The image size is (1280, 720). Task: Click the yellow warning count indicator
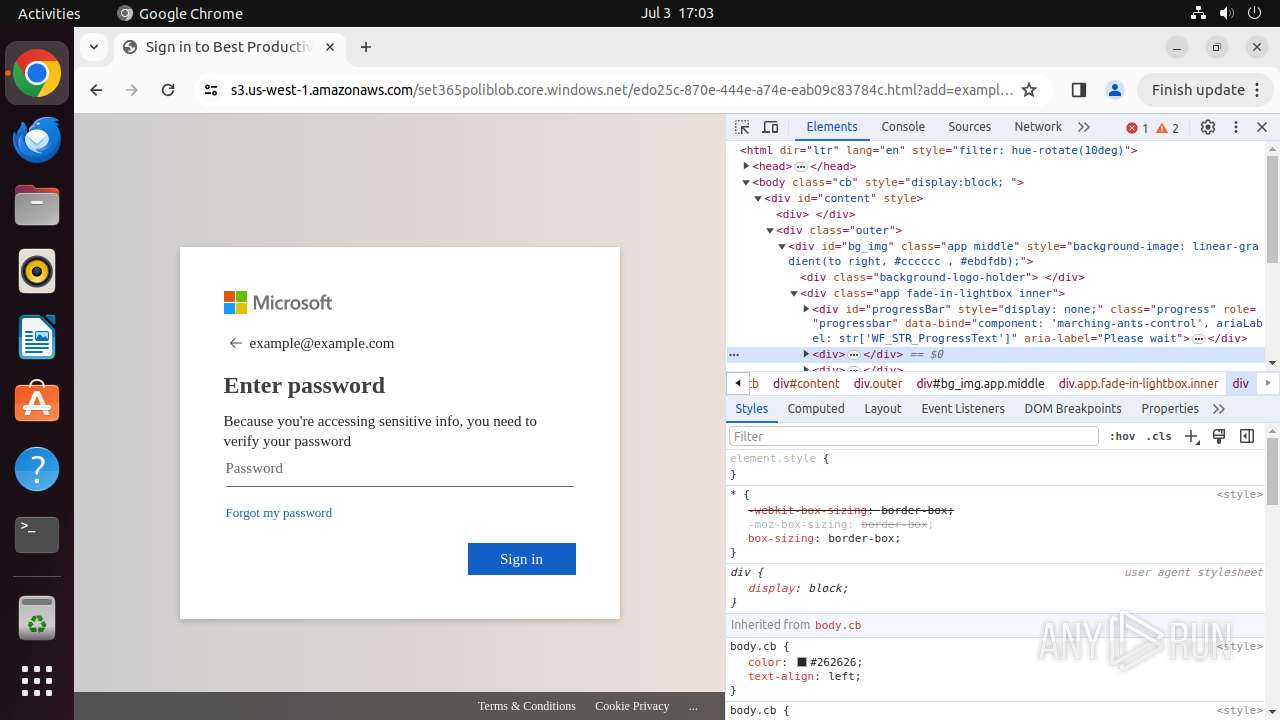point(1168,128)
